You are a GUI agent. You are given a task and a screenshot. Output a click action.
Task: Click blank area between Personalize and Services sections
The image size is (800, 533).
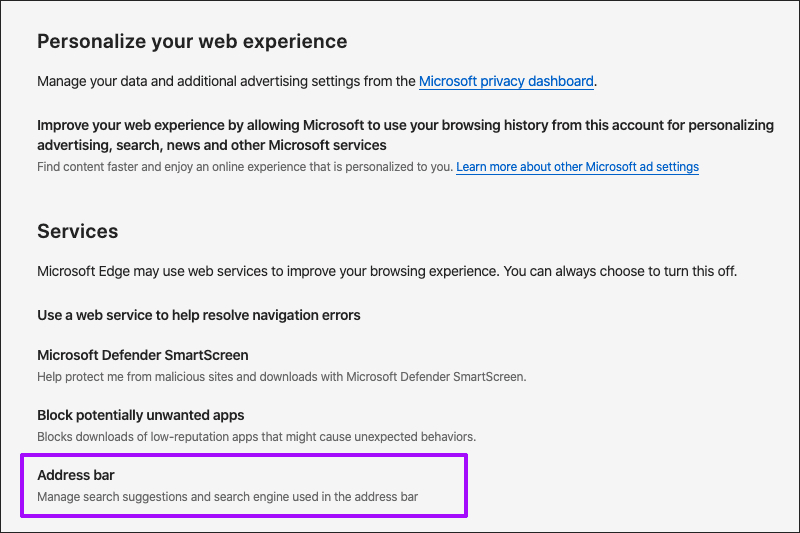click(x=400, y=198)
